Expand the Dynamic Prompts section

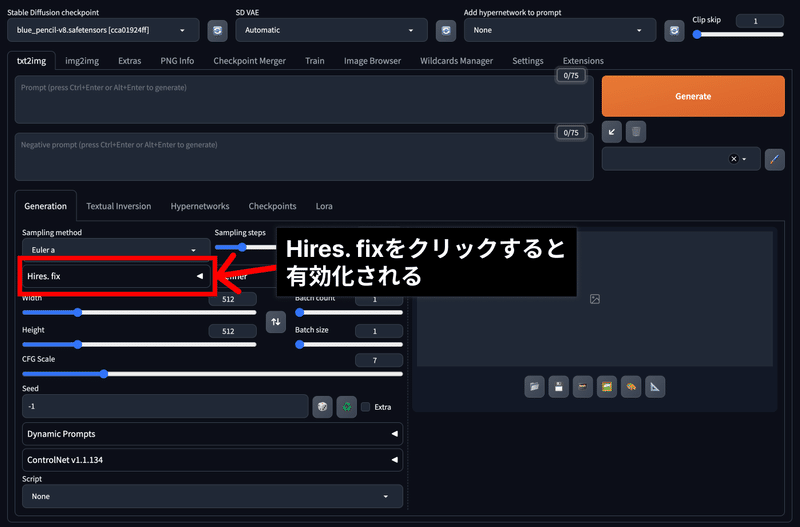point(212,434)
